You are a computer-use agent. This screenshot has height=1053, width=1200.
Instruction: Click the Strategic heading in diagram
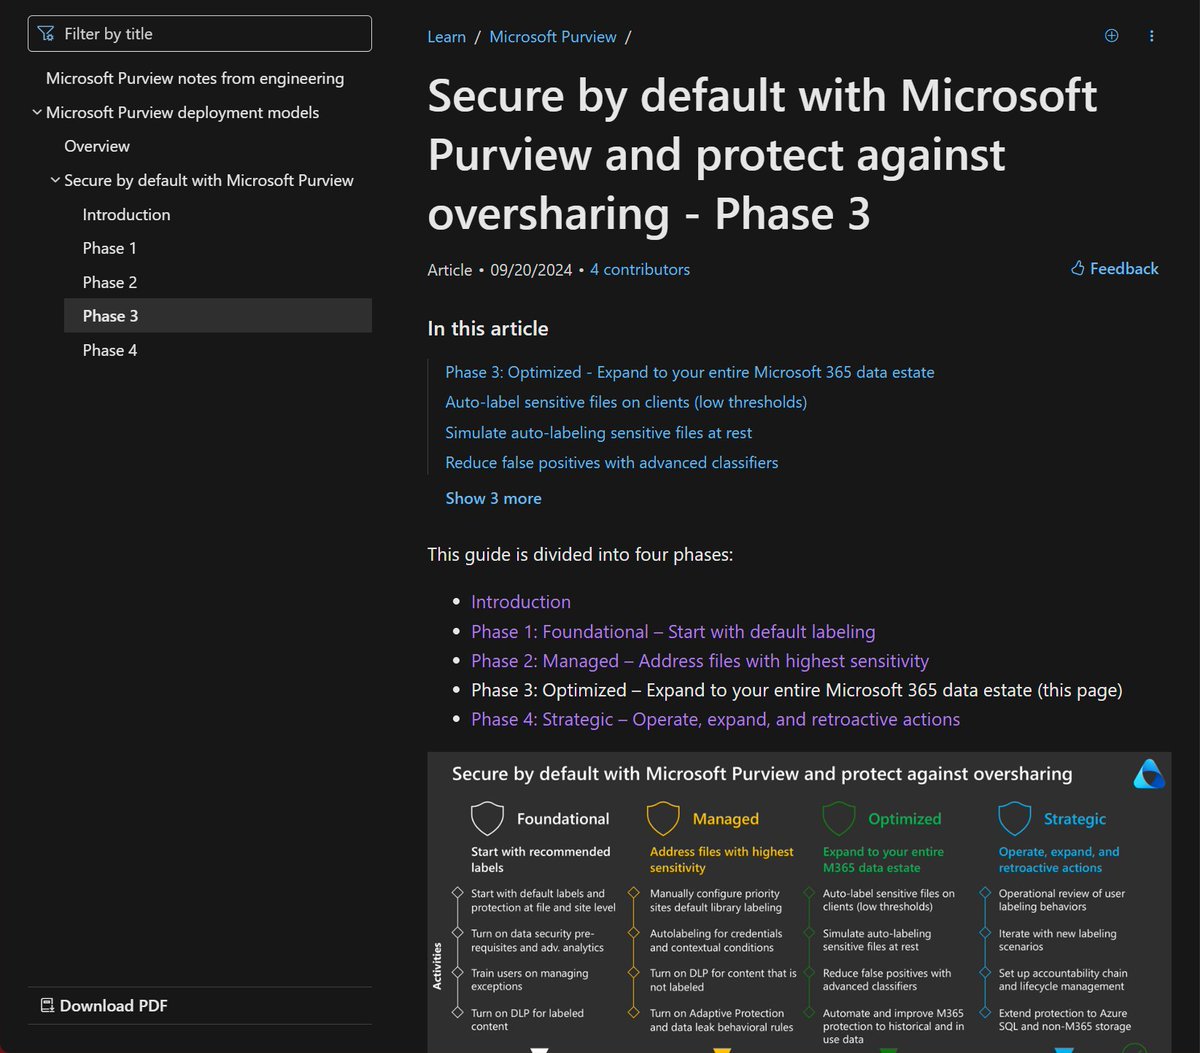coord(1075,818)
